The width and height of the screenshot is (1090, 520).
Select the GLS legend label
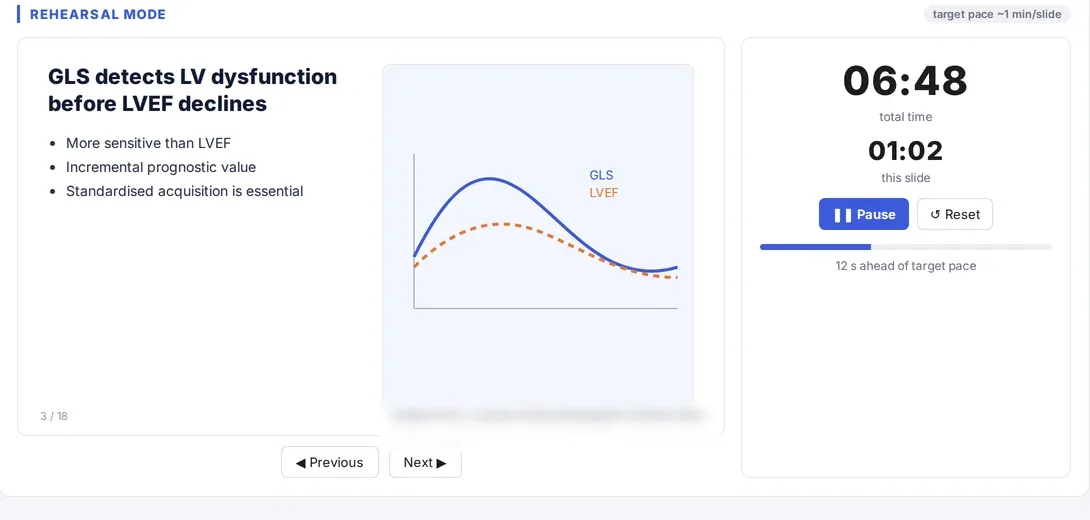coord(601,175)
